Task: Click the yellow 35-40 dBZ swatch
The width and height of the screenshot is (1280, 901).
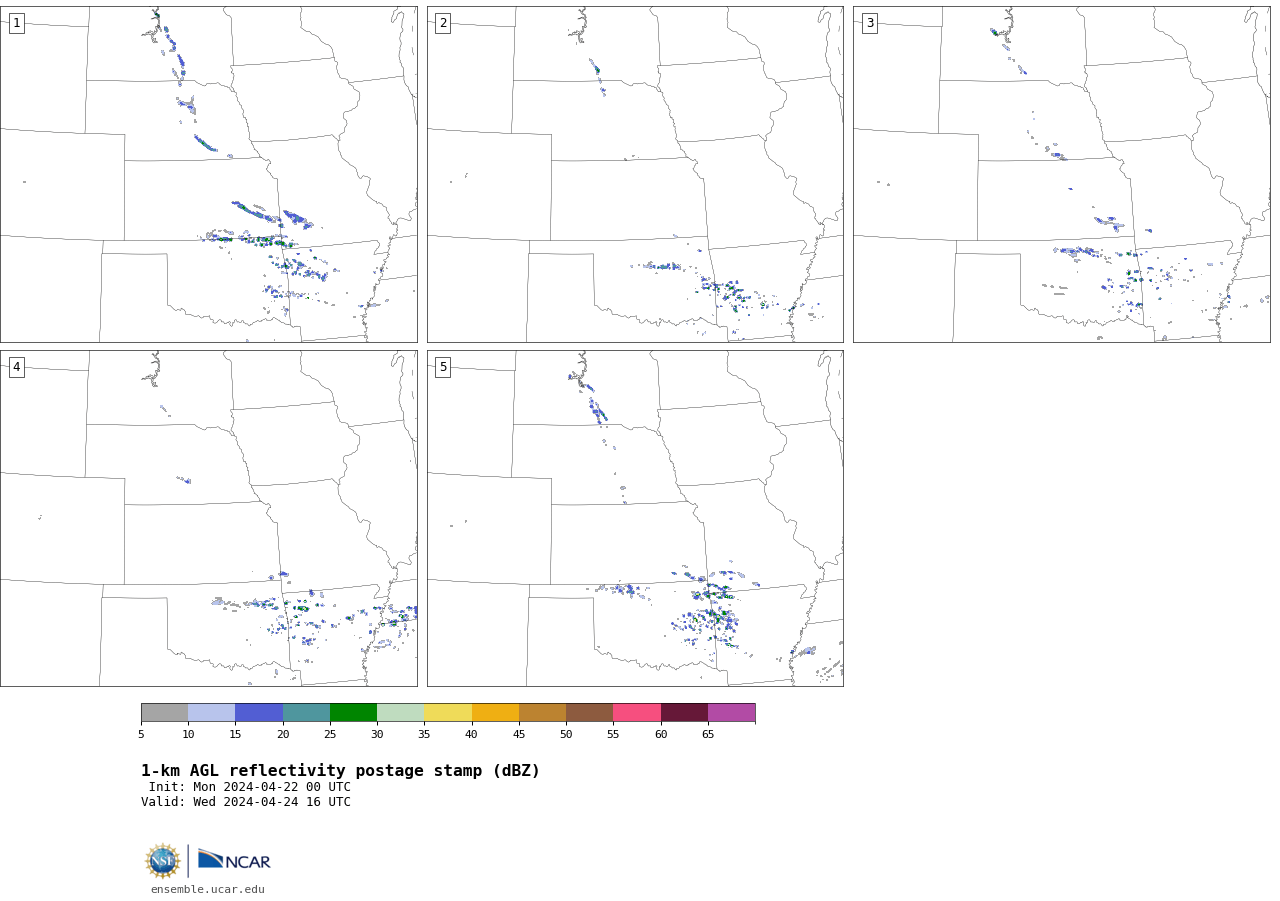Action: pyautogui.click(x=448, y=713)
